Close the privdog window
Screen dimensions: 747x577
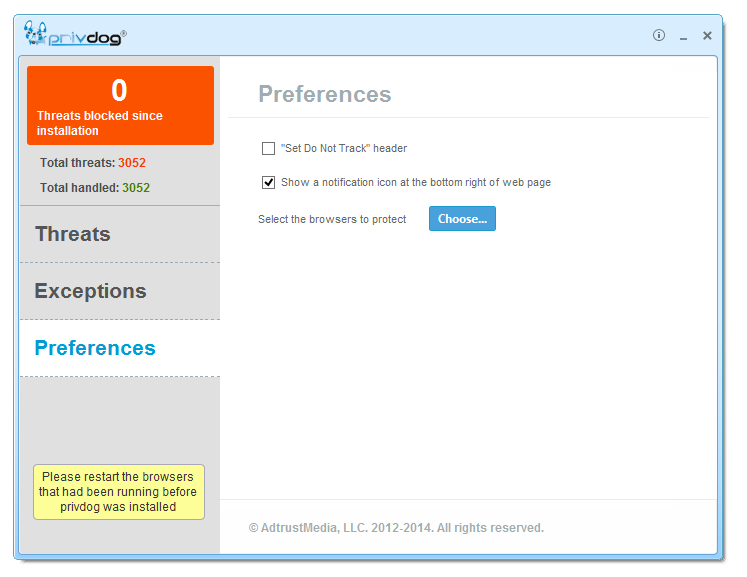[707, 35]
